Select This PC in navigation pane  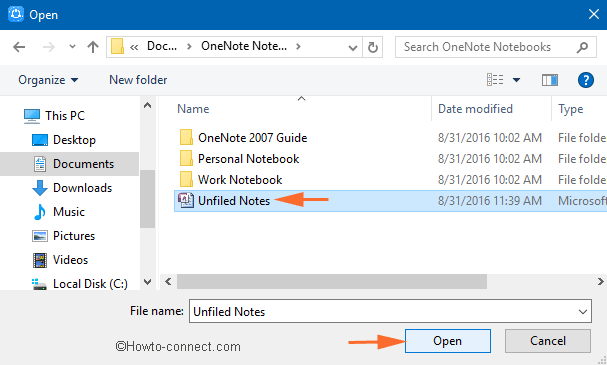(x=65, y=116)
